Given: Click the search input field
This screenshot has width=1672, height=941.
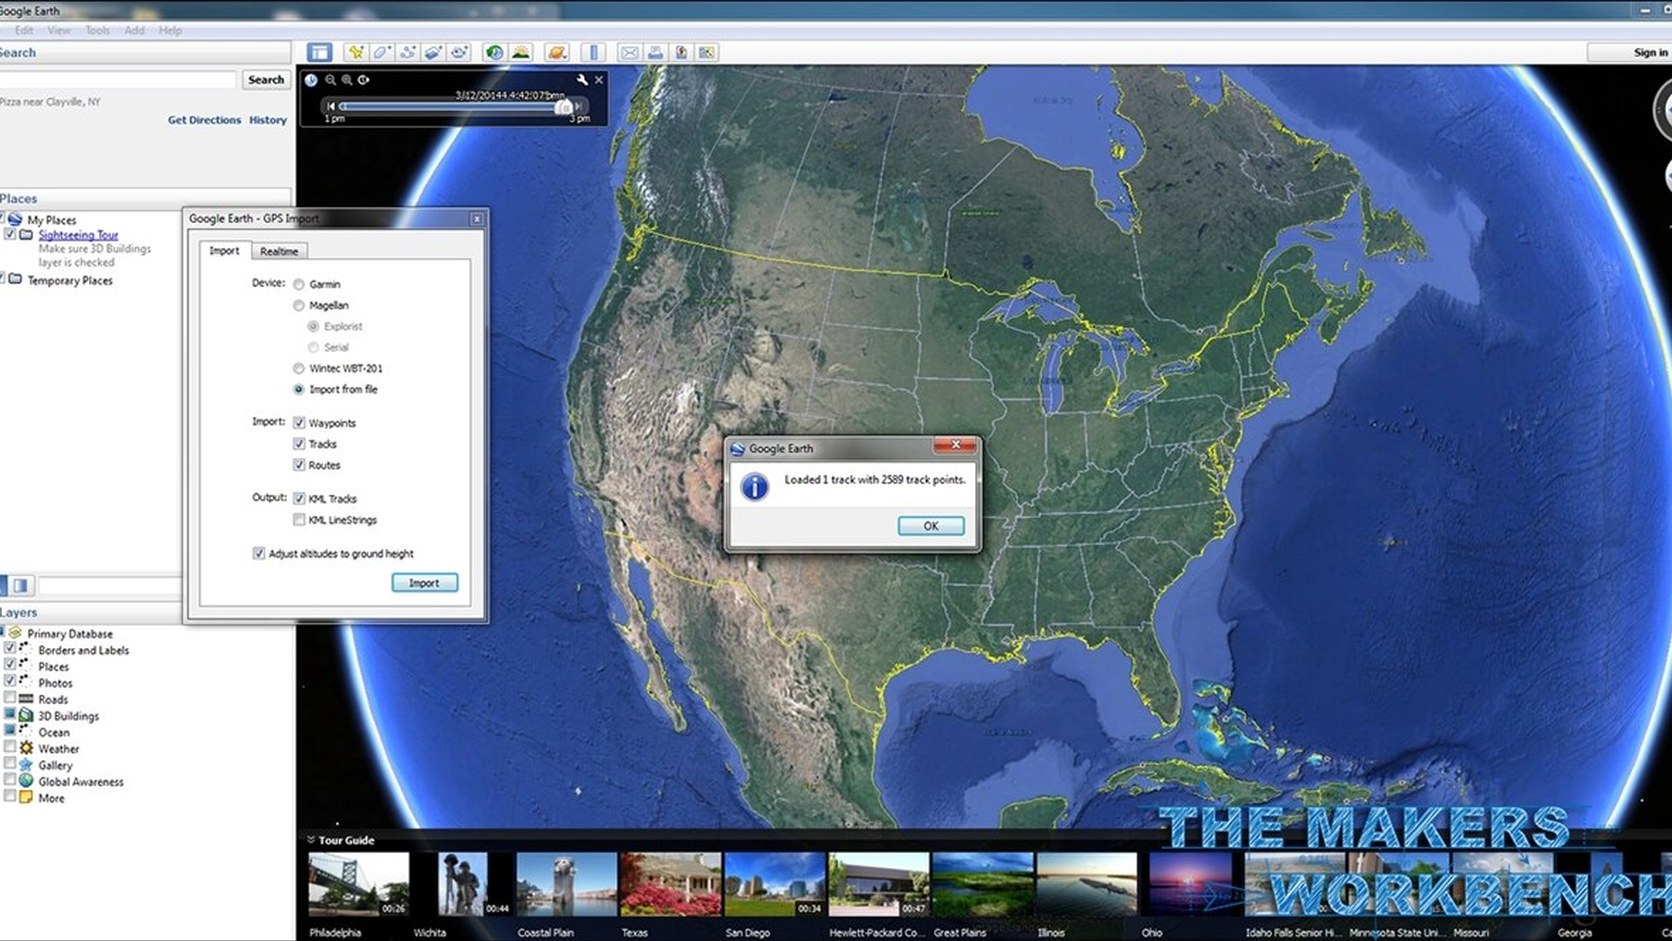Looking at the screenshot, I should 117,80.
